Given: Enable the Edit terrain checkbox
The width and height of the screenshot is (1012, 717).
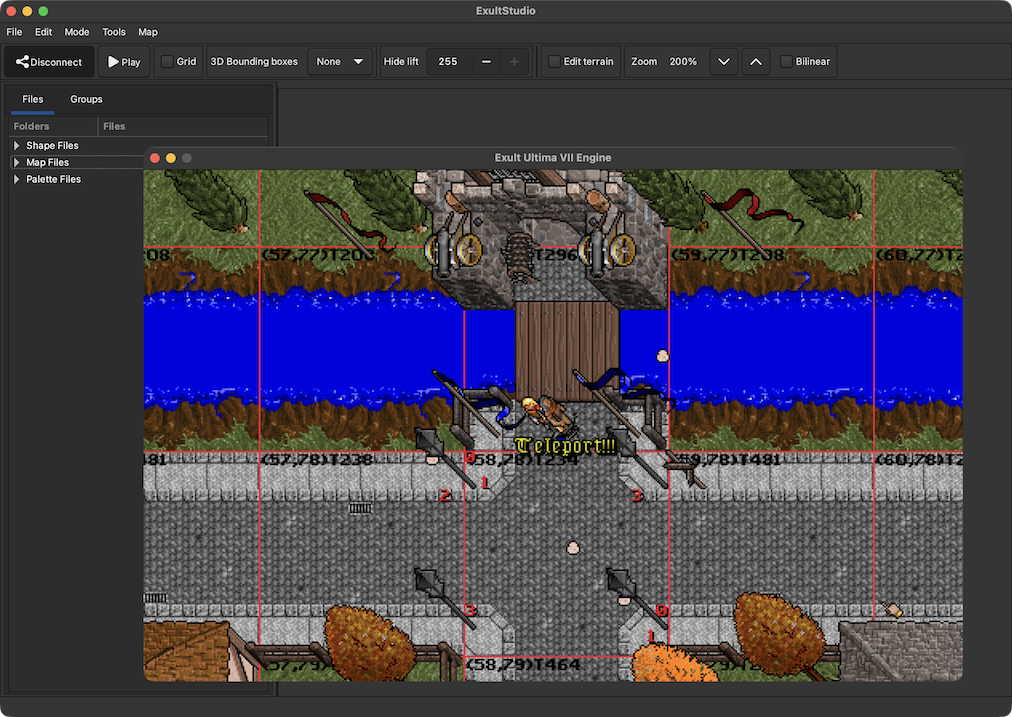Looking at the screenshot, I should pos(554,62).
